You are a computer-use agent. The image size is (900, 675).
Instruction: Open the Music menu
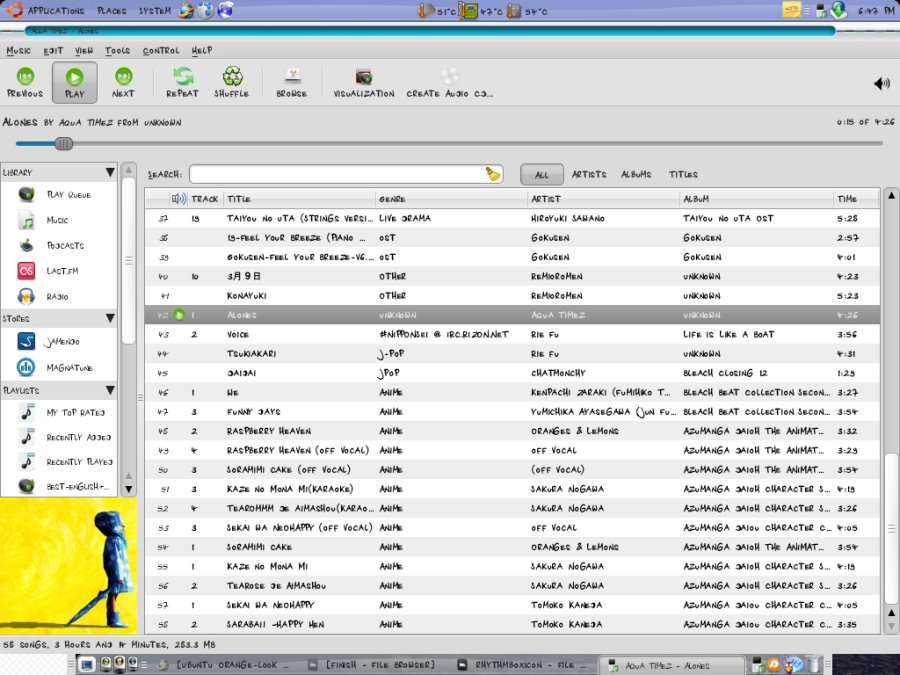tap(18, 51)
